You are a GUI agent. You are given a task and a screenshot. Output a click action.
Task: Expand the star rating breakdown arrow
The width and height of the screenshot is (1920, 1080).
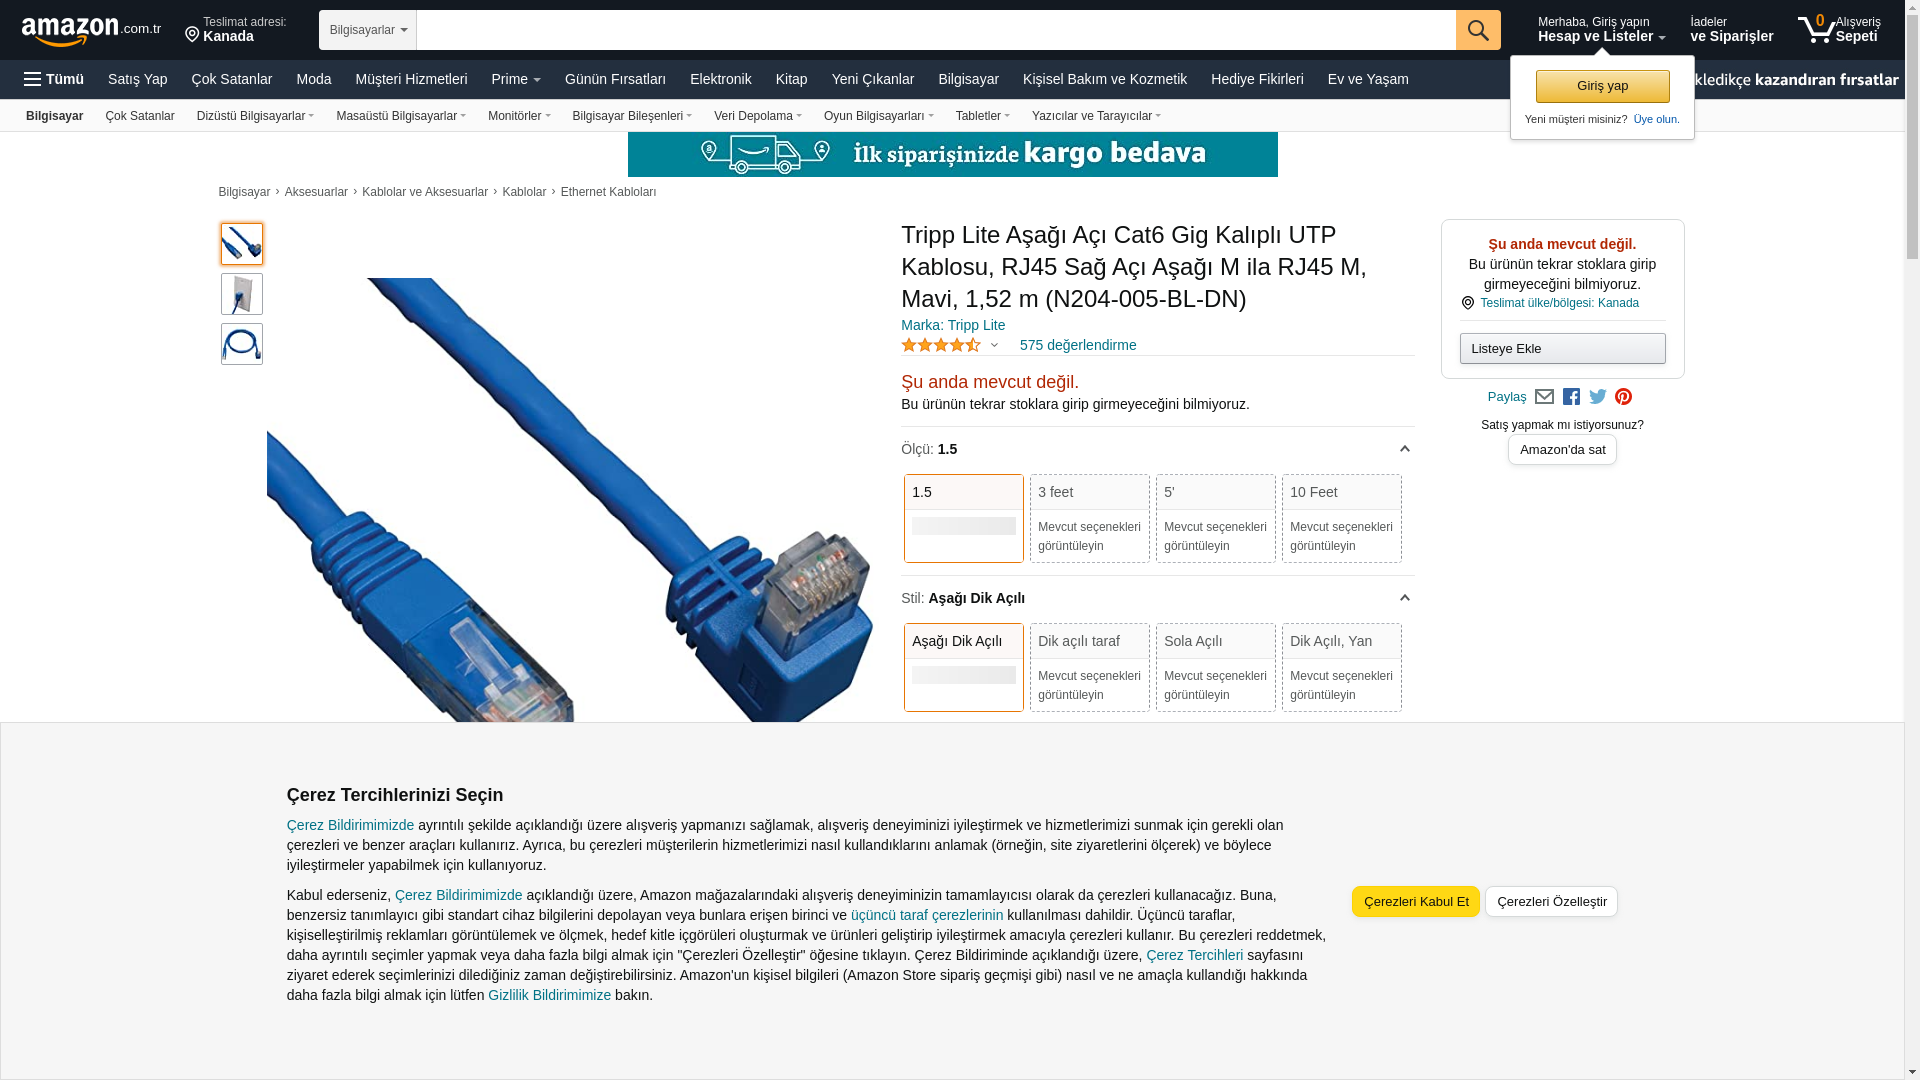[994, 345]
